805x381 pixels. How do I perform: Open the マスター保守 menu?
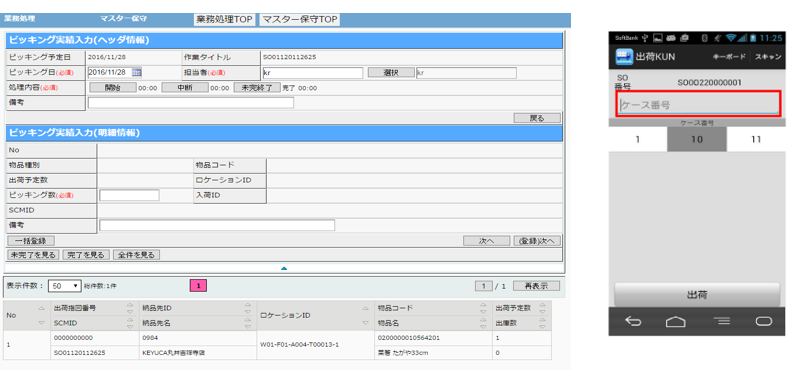[124, 18]
